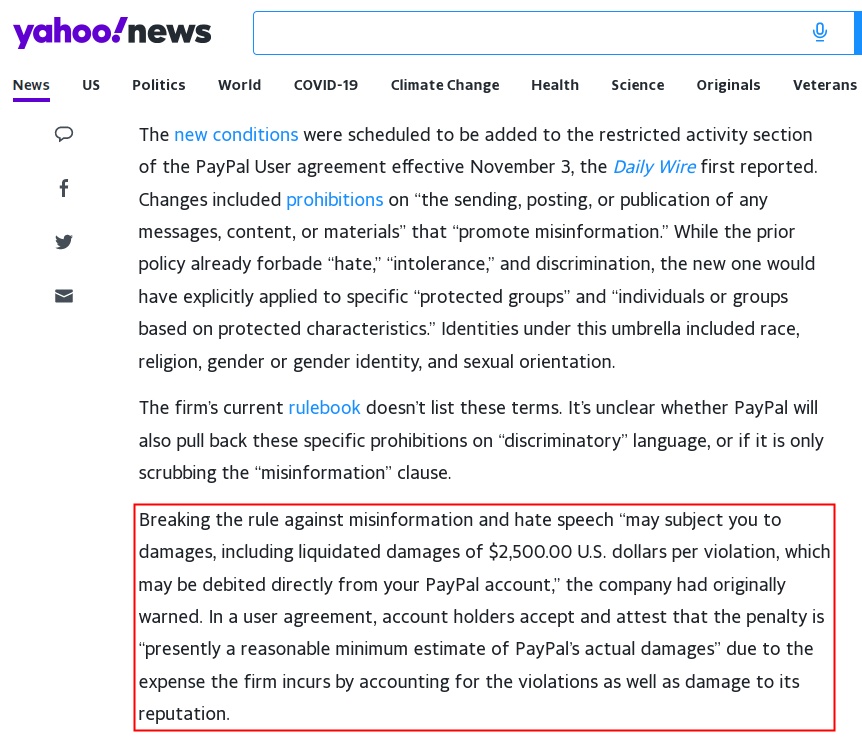Share article on Facebook
This screenshot has width=862, height=741.
click(x=64, y=188)
